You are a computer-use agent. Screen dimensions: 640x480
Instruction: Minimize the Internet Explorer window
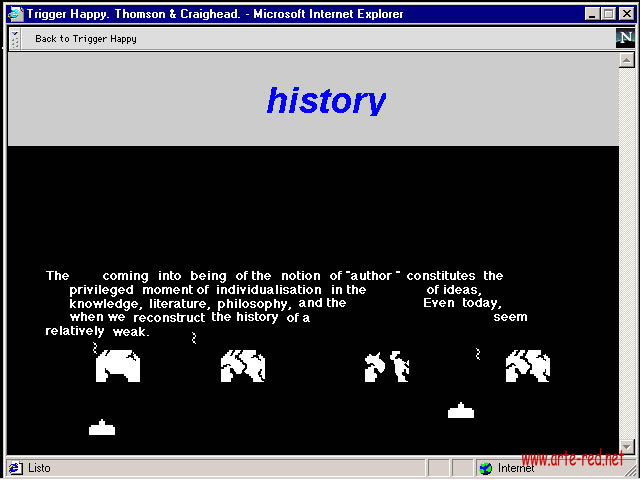click(591, 14)
